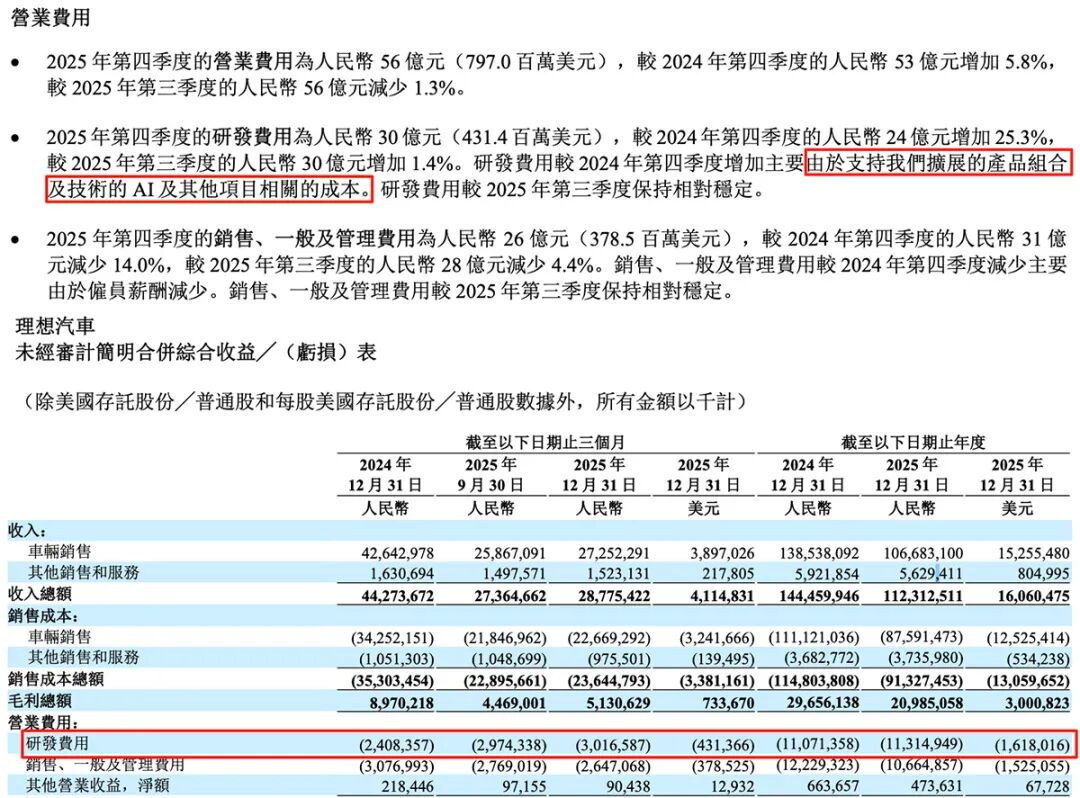Click the cost value (34,252,151)
Screen dimensions: 1080x798
coord(393,638)
